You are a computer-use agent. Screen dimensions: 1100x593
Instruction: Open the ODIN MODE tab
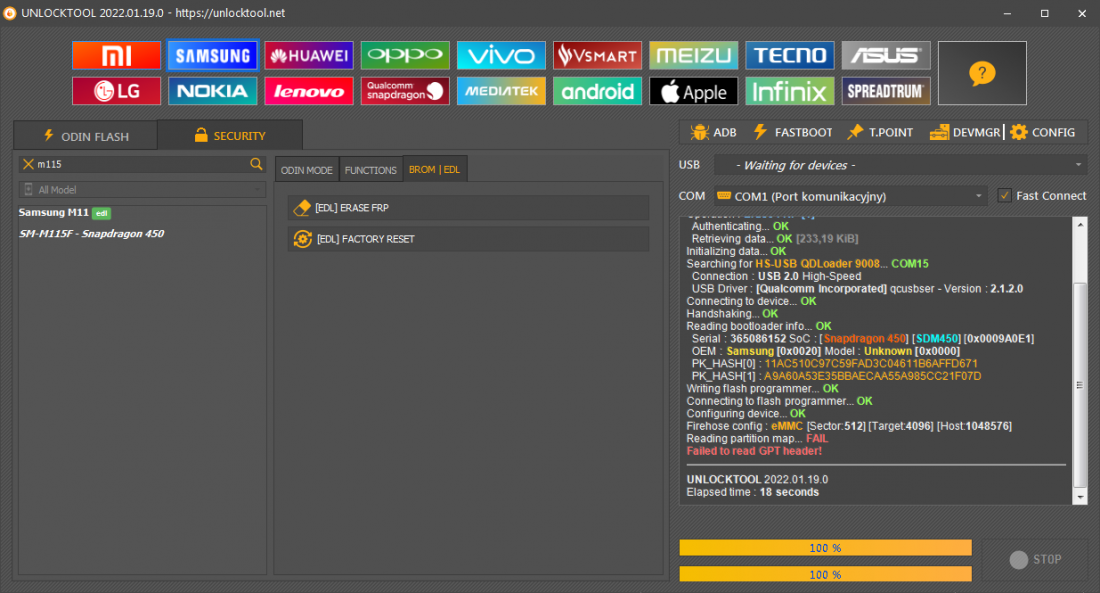pos(307,170)
